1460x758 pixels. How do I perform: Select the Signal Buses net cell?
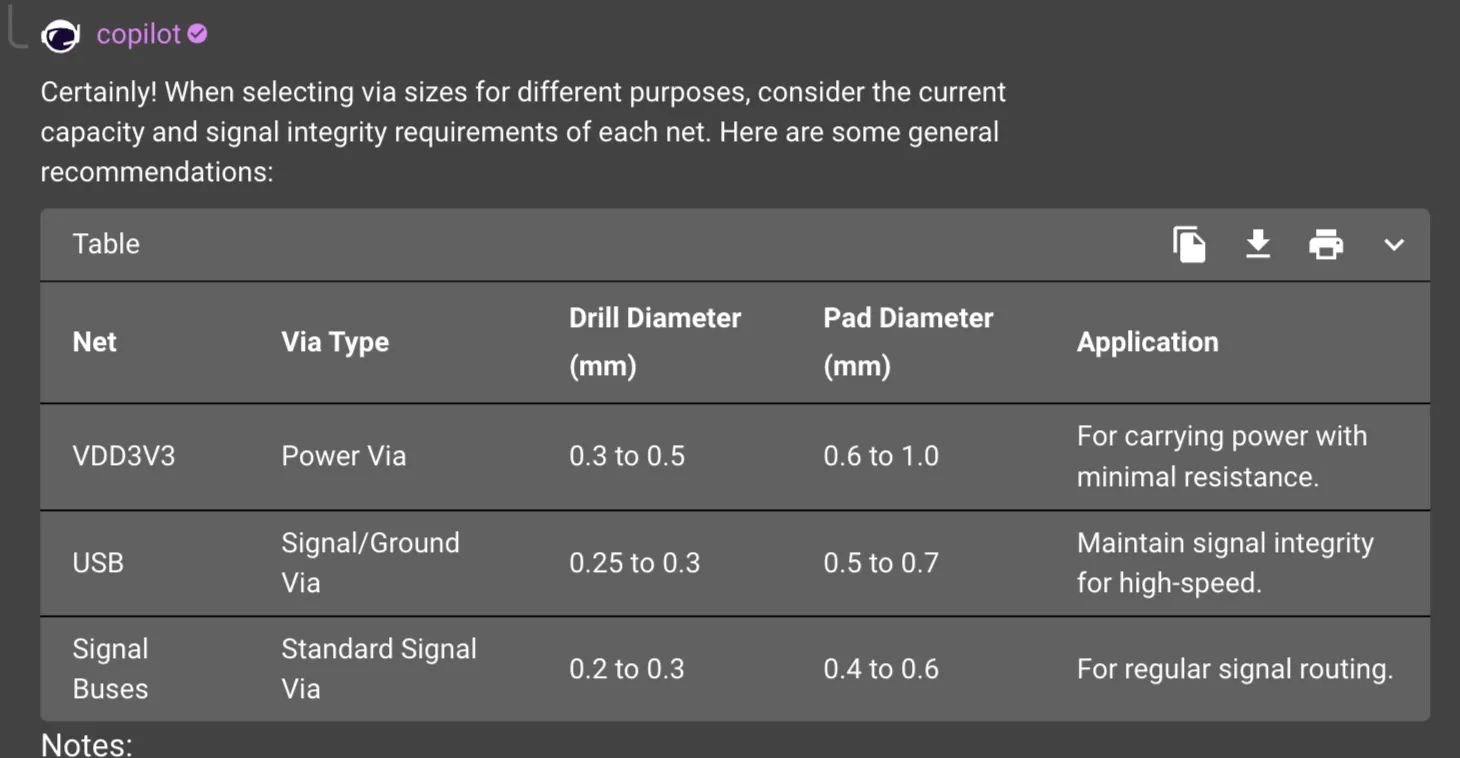110,669
